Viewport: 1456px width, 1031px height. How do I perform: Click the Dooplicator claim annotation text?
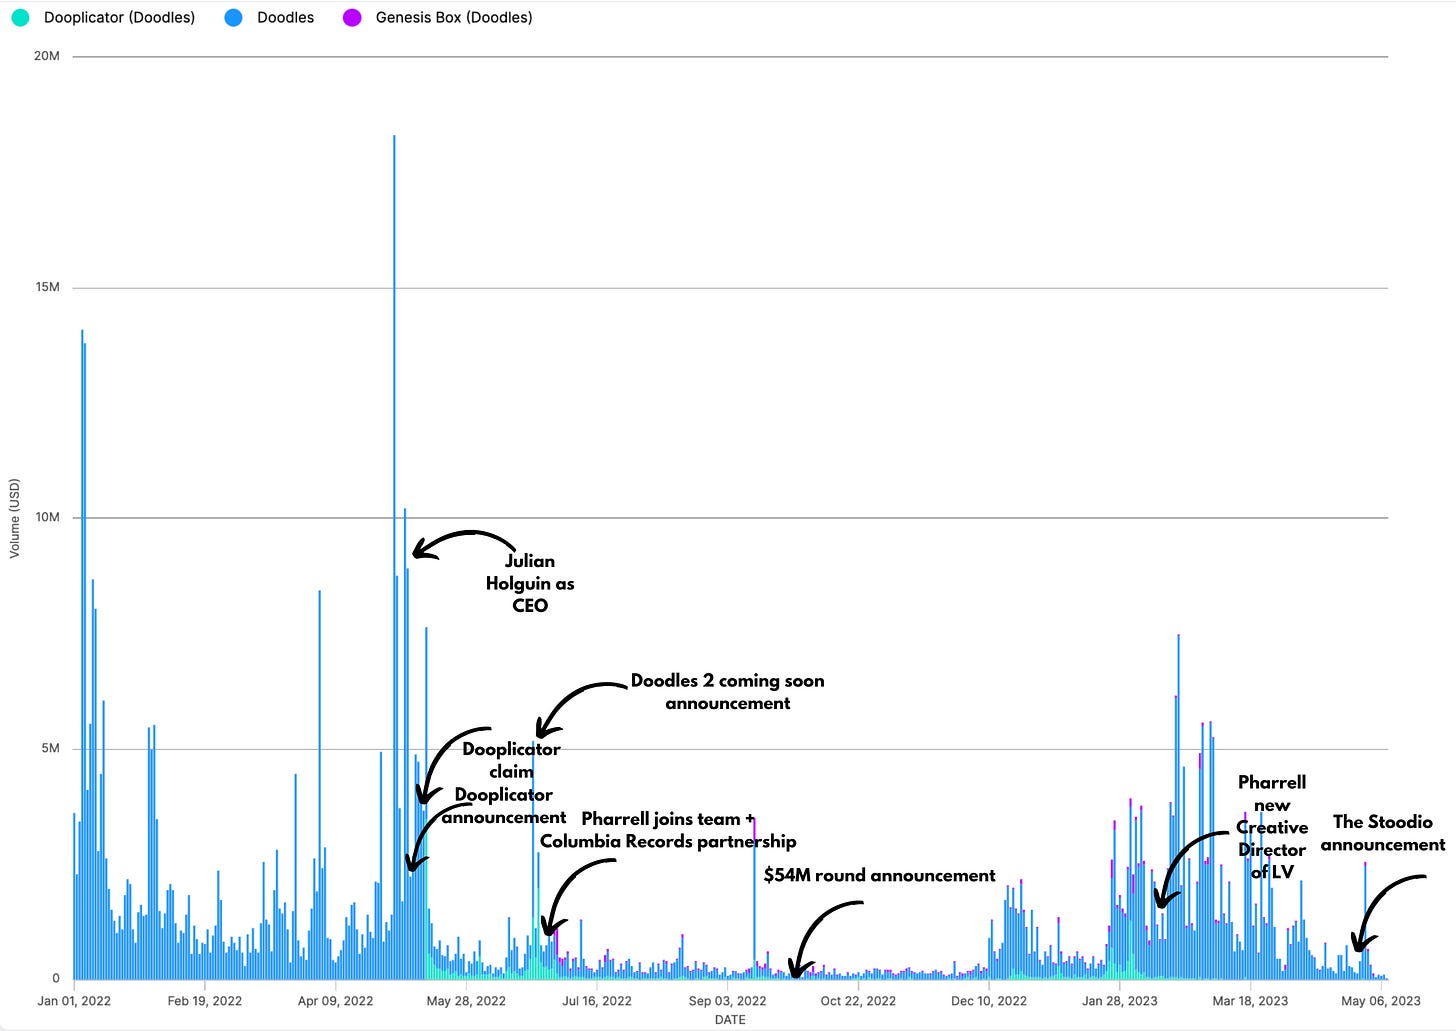click(511, 760)
